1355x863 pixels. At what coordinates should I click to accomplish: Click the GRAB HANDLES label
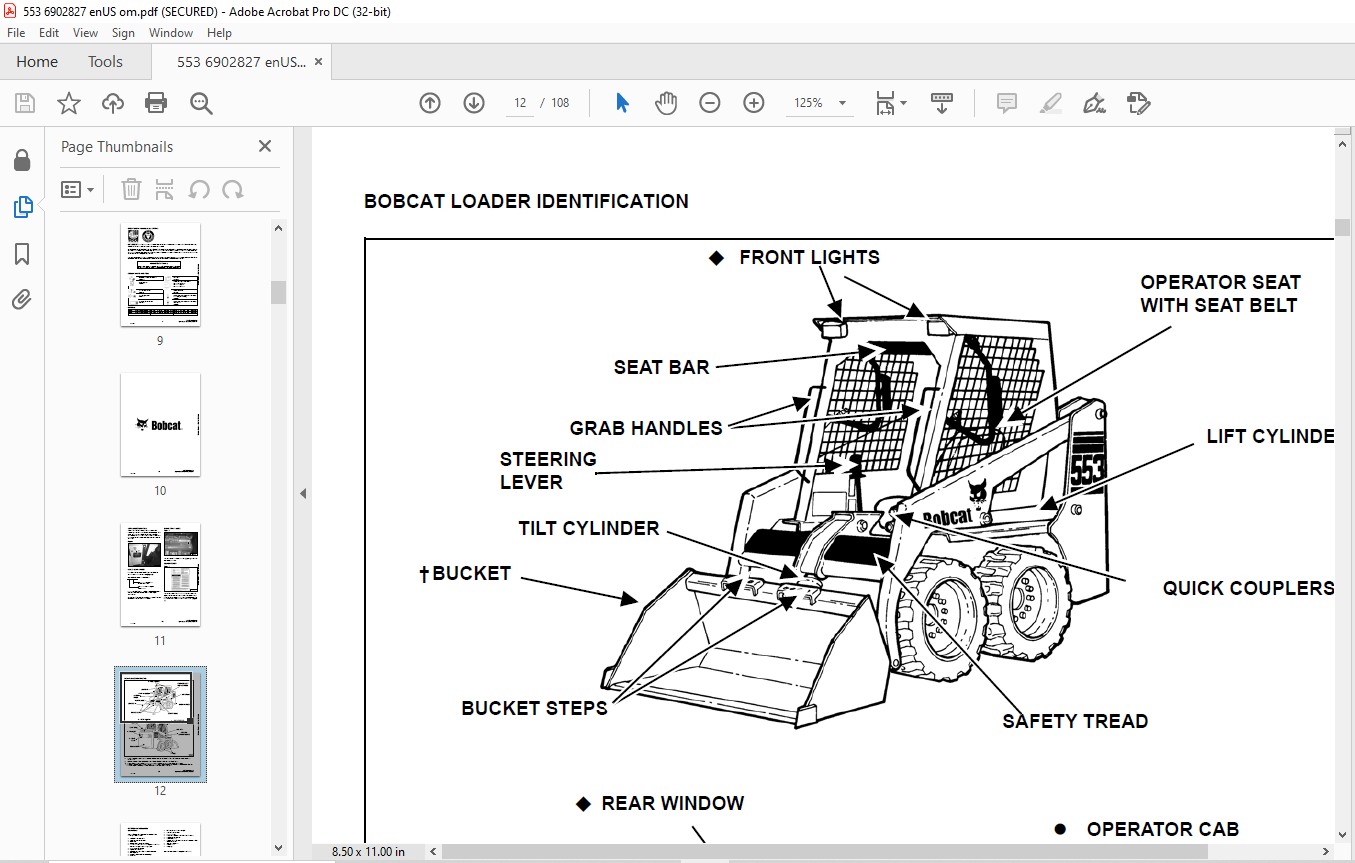click(x=646, y=428)
